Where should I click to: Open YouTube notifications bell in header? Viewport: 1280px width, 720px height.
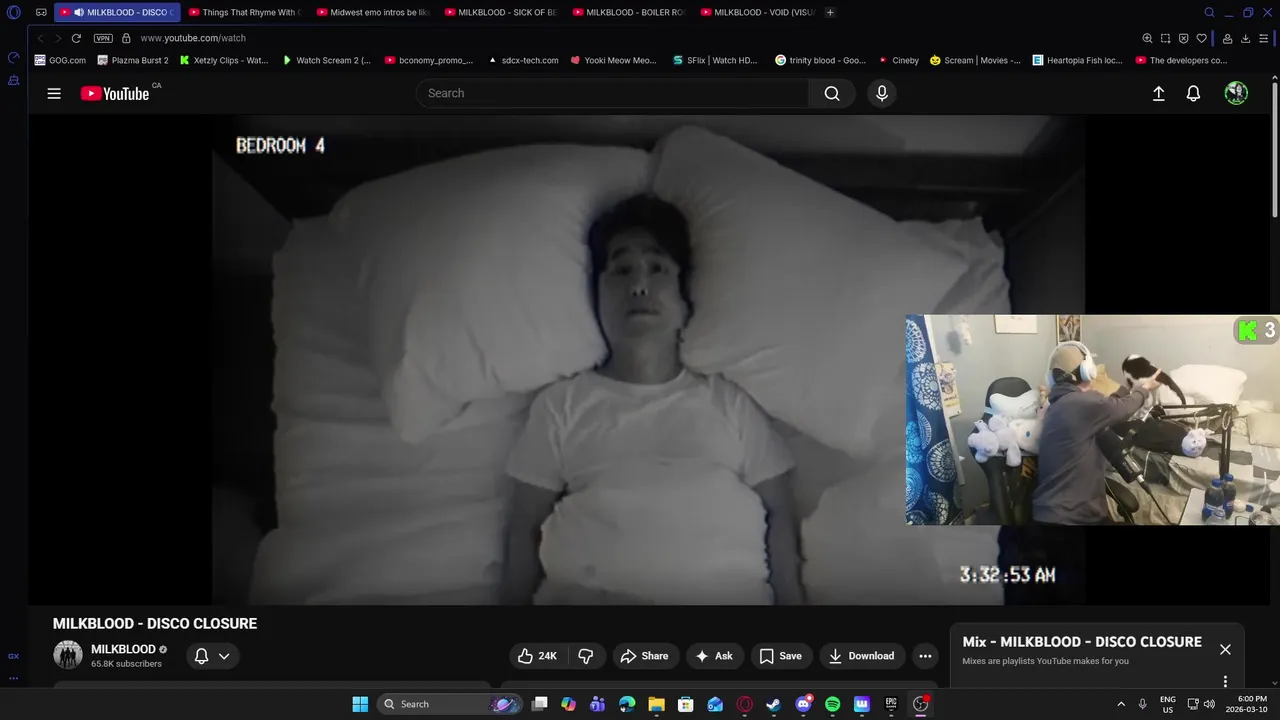tap(1193, 93)
